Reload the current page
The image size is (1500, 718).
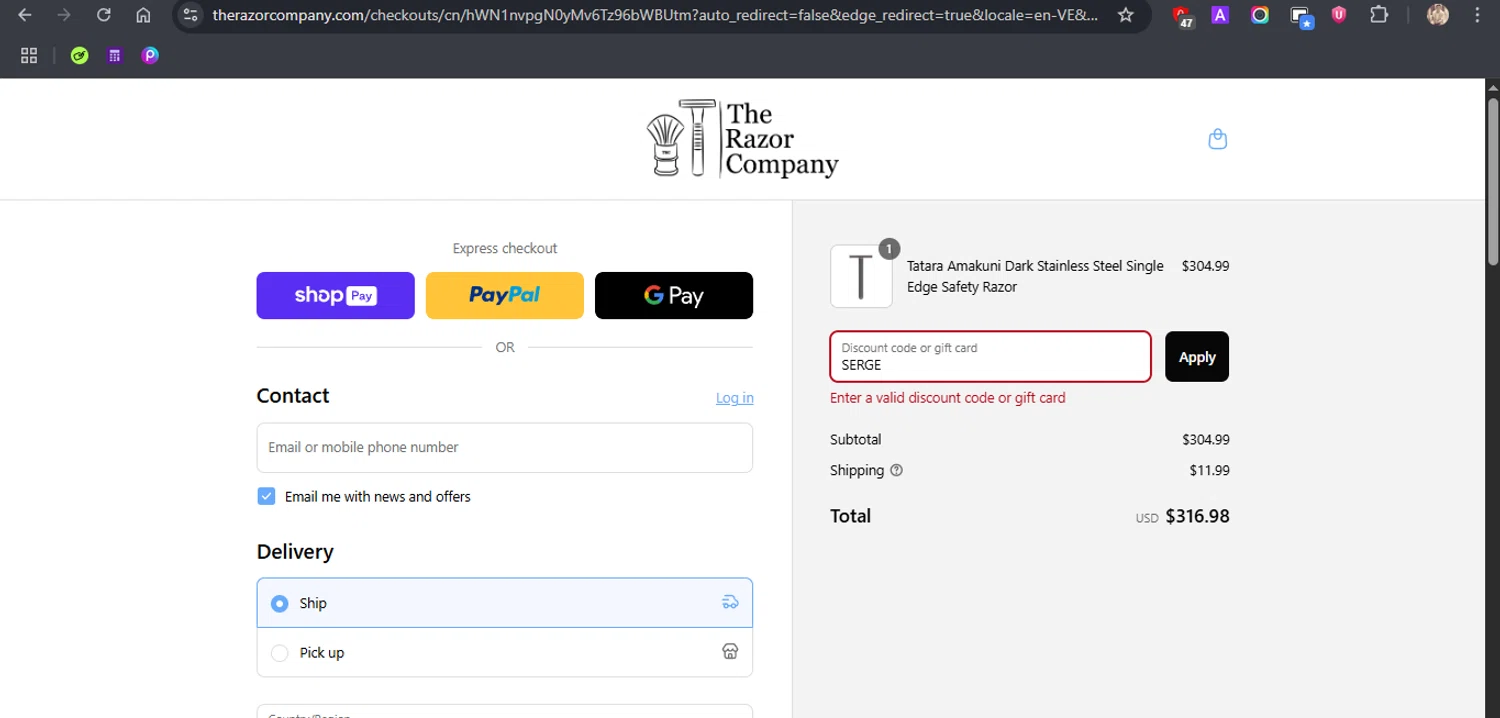tap(104, 15)
